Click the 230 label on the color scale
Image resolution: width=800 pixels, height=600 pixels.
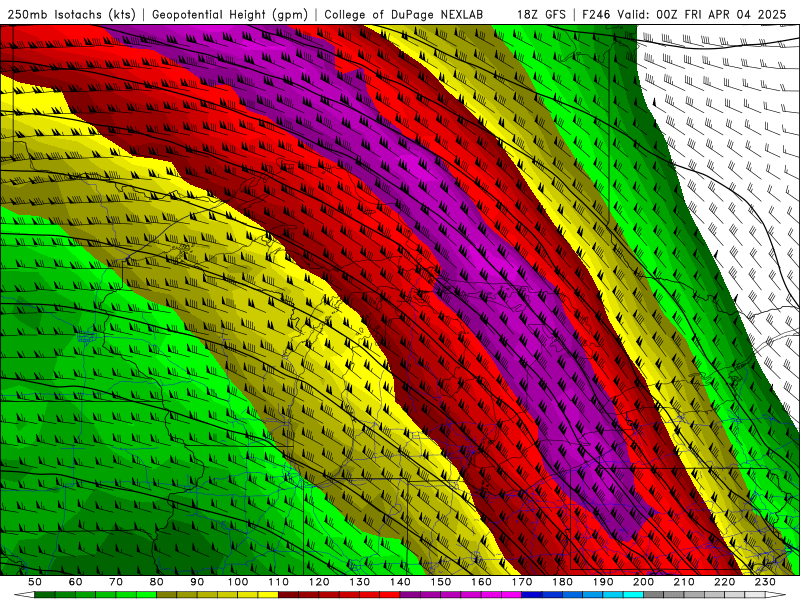click(x=765, y=582)
